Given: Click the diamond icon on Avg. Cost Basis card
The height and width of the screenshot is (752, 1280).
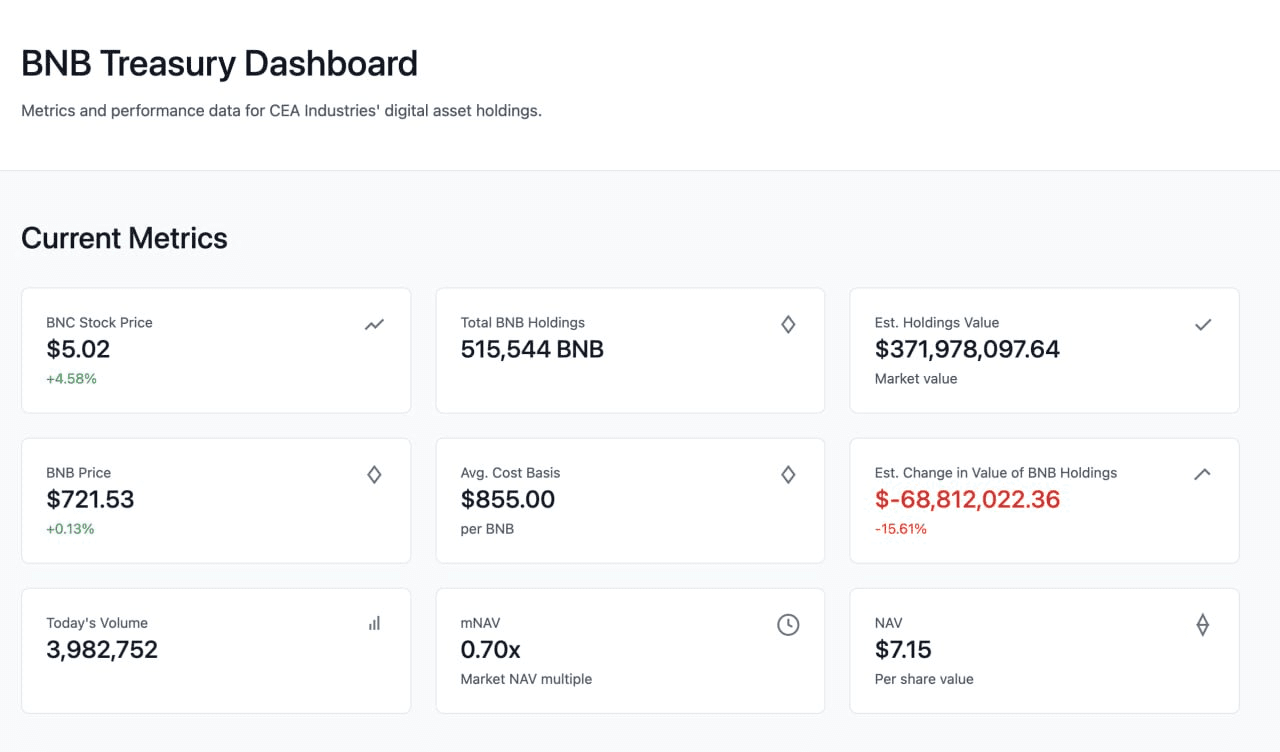Looking at the screenshot, I should pos(788,474).
